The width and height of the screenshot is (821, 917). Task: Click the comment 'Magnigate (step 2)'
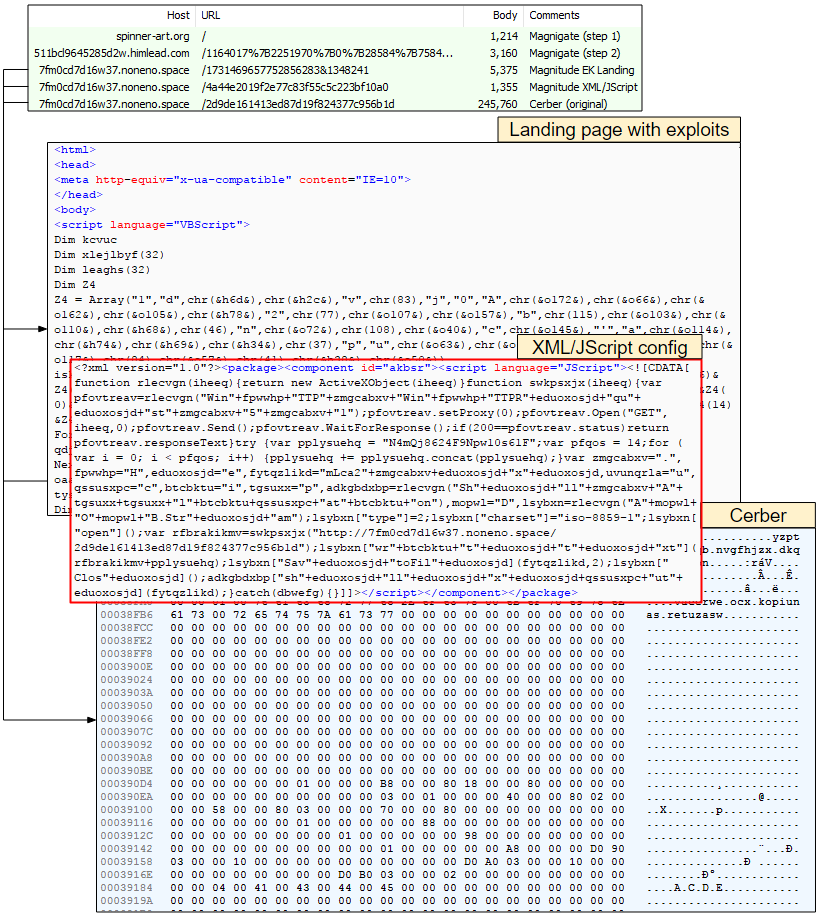[x=574, y=53]
